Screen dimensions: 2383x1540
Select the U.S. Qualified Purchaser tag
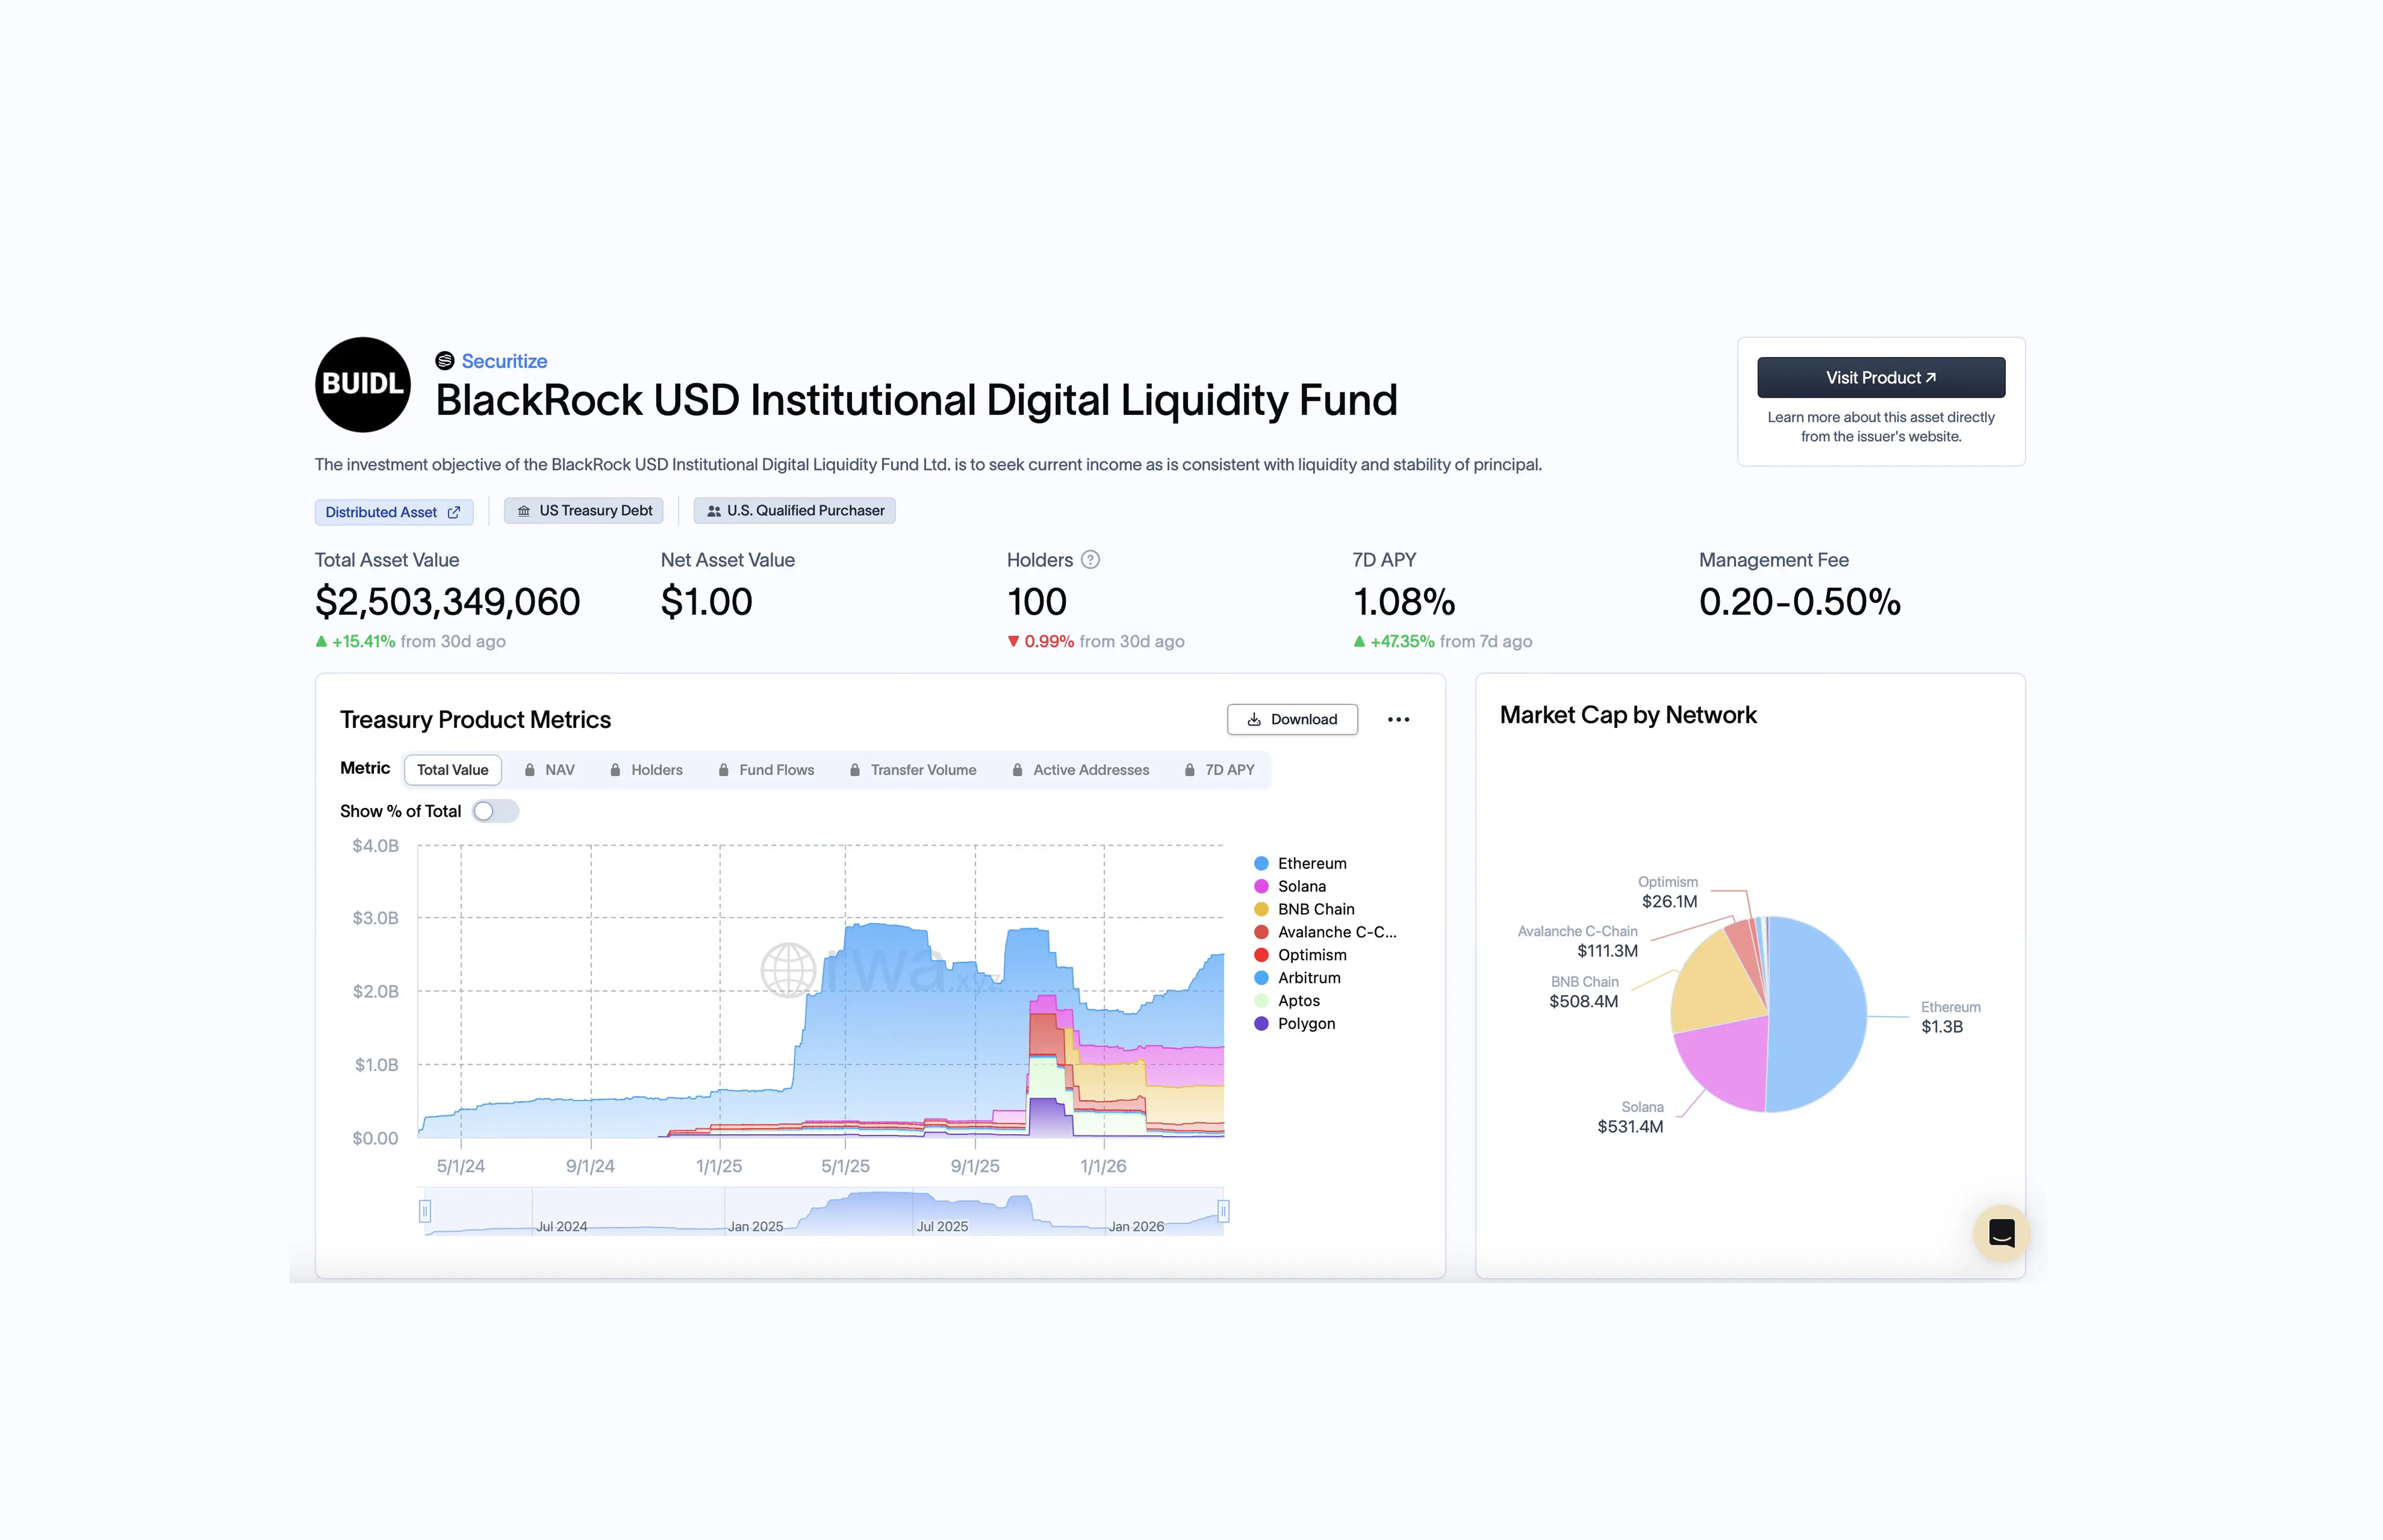tap(795, 511)
